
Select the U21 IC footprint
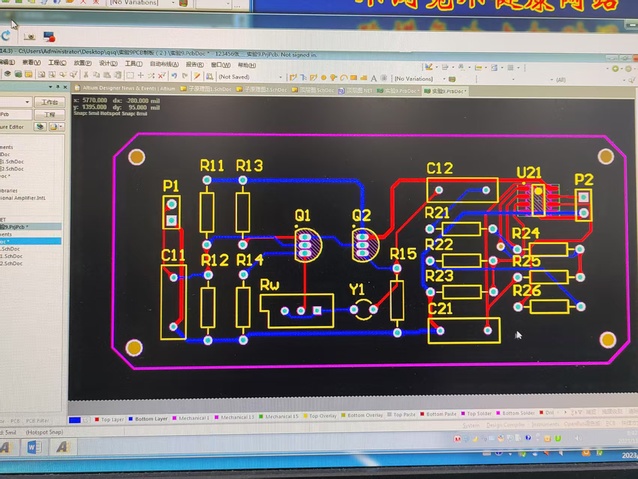[539, 198]
